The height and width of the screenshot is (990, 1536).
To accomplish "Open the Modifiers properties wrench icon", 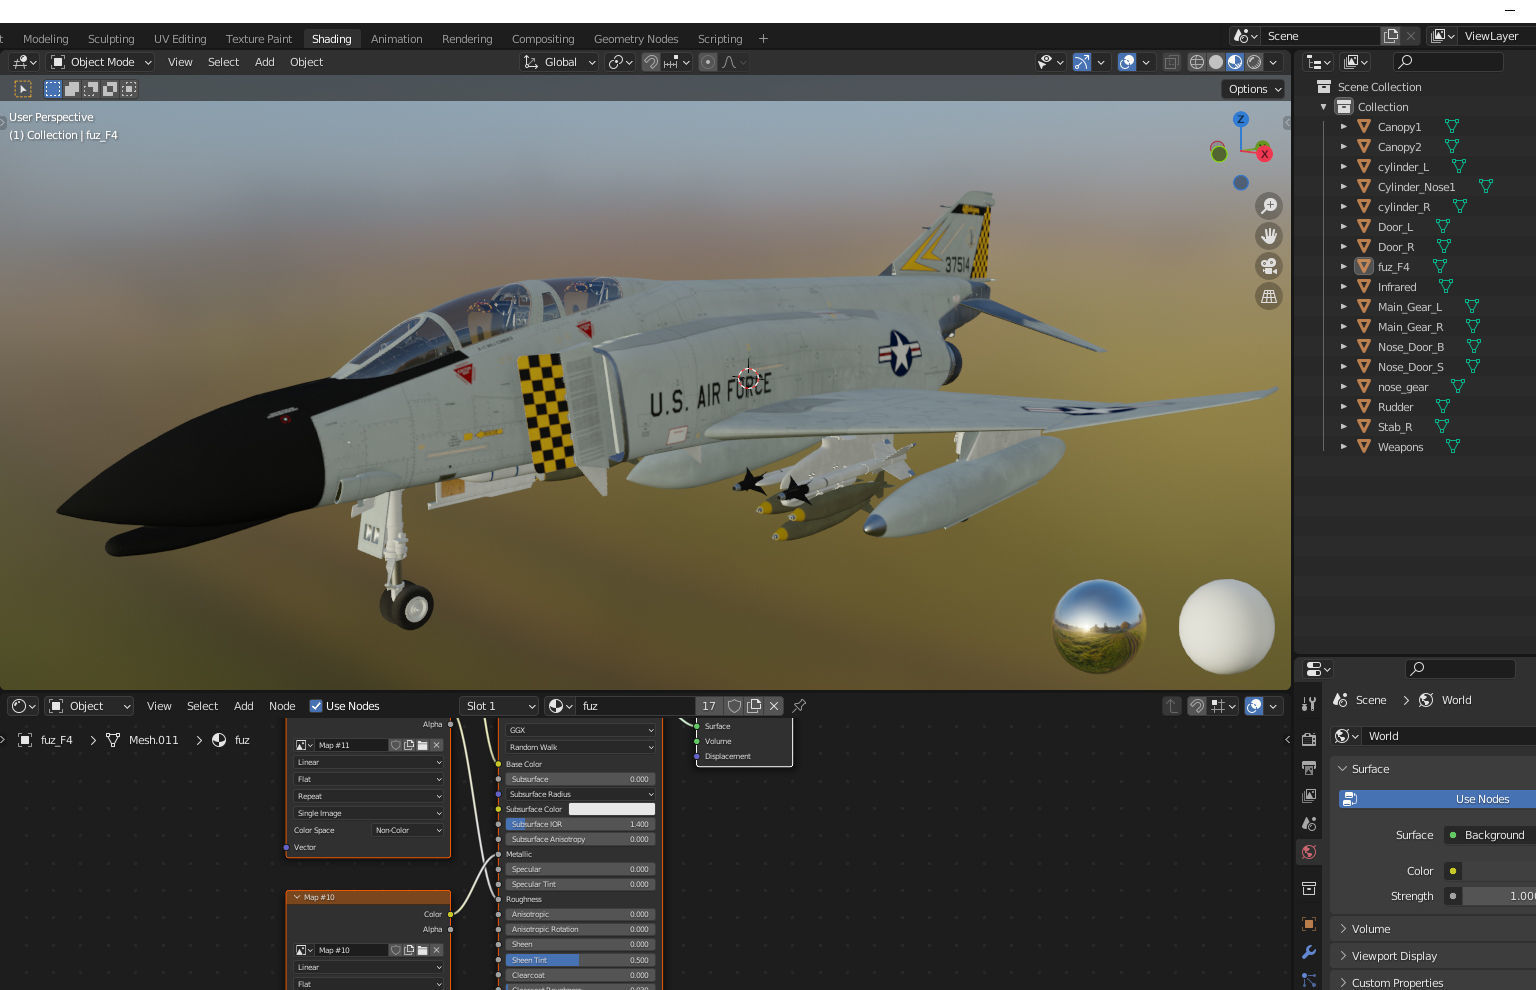I will point(1309,952).
